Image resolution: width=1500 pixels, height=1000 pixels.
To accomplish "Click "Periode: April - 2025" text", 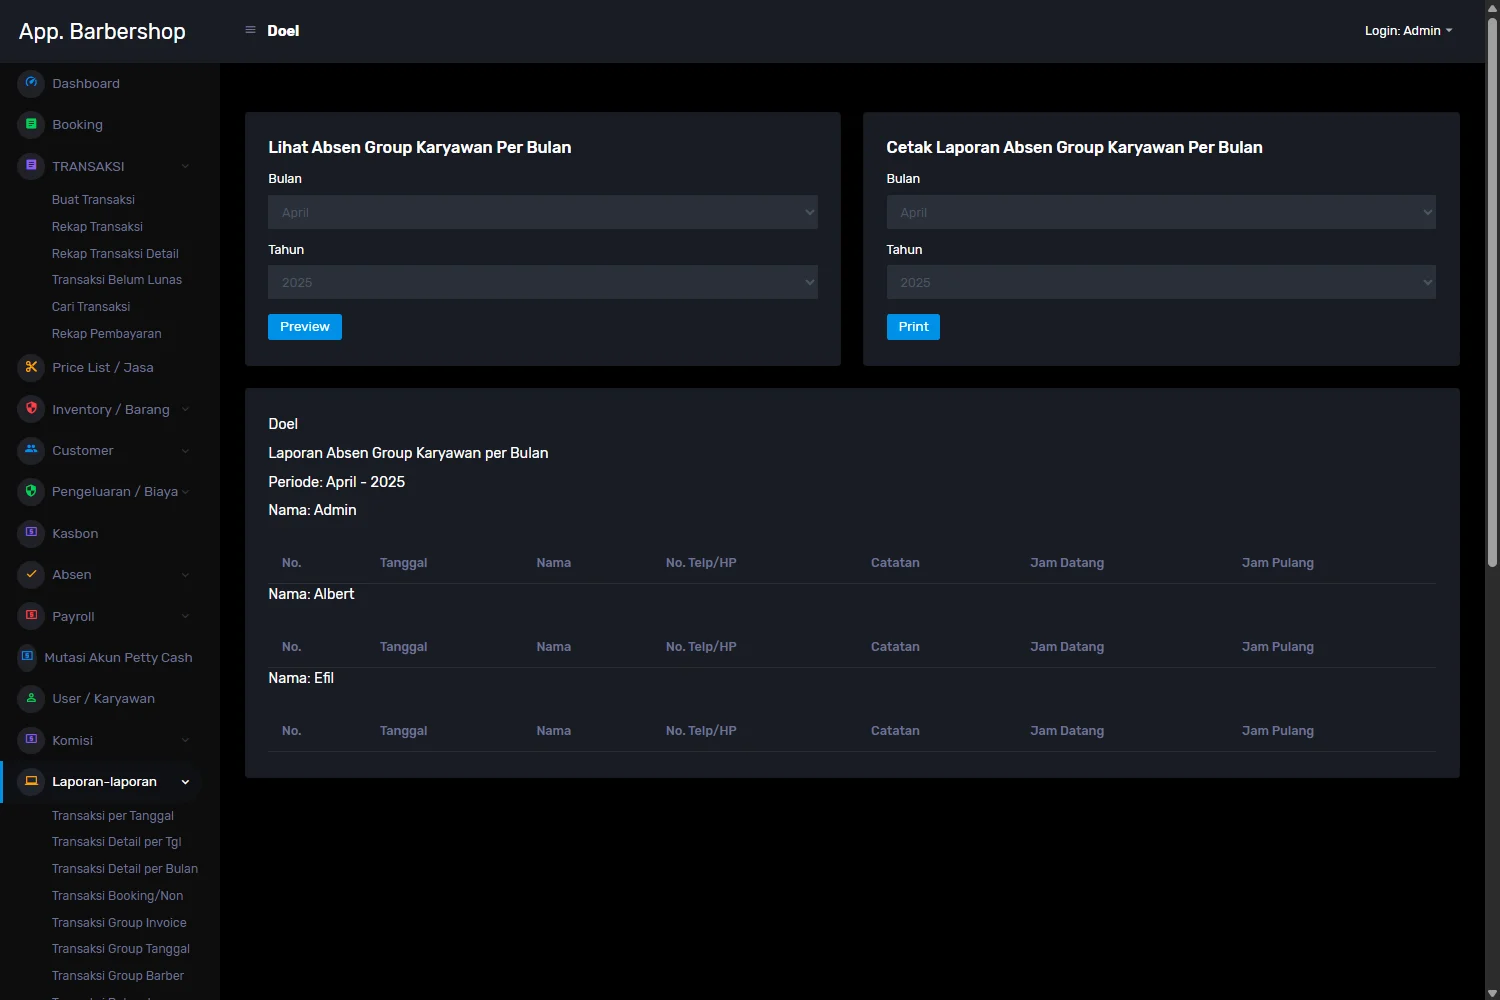I will 337,482.
